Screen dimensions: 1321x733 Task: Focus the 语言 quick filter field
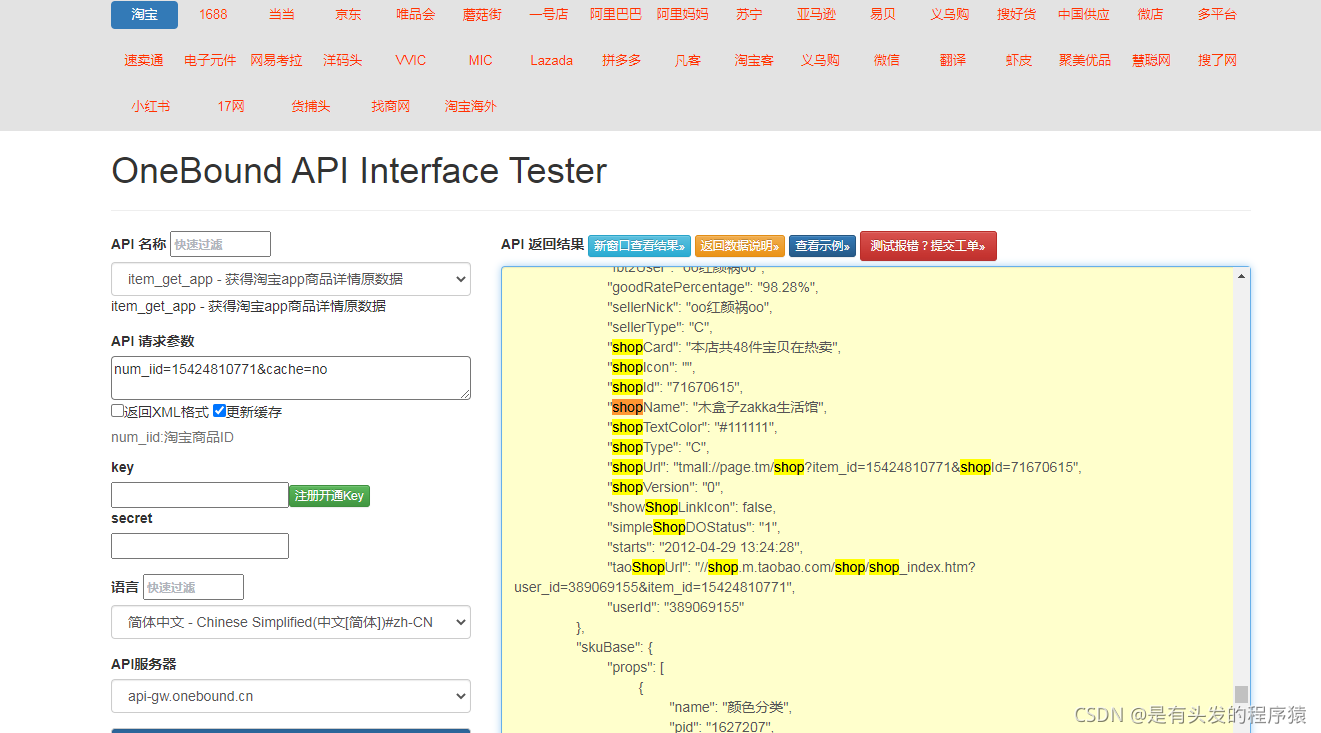(193, 587)
